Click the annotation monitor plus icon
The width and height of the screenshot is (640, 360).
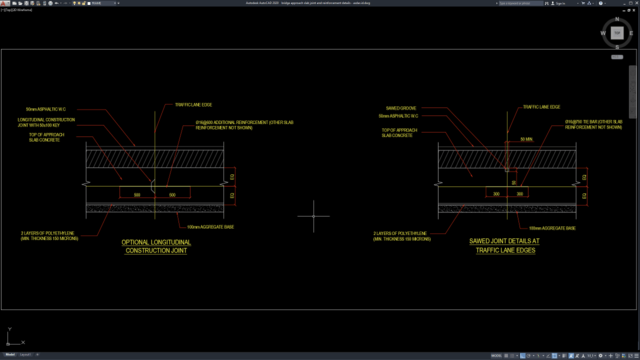click(611, 356)
